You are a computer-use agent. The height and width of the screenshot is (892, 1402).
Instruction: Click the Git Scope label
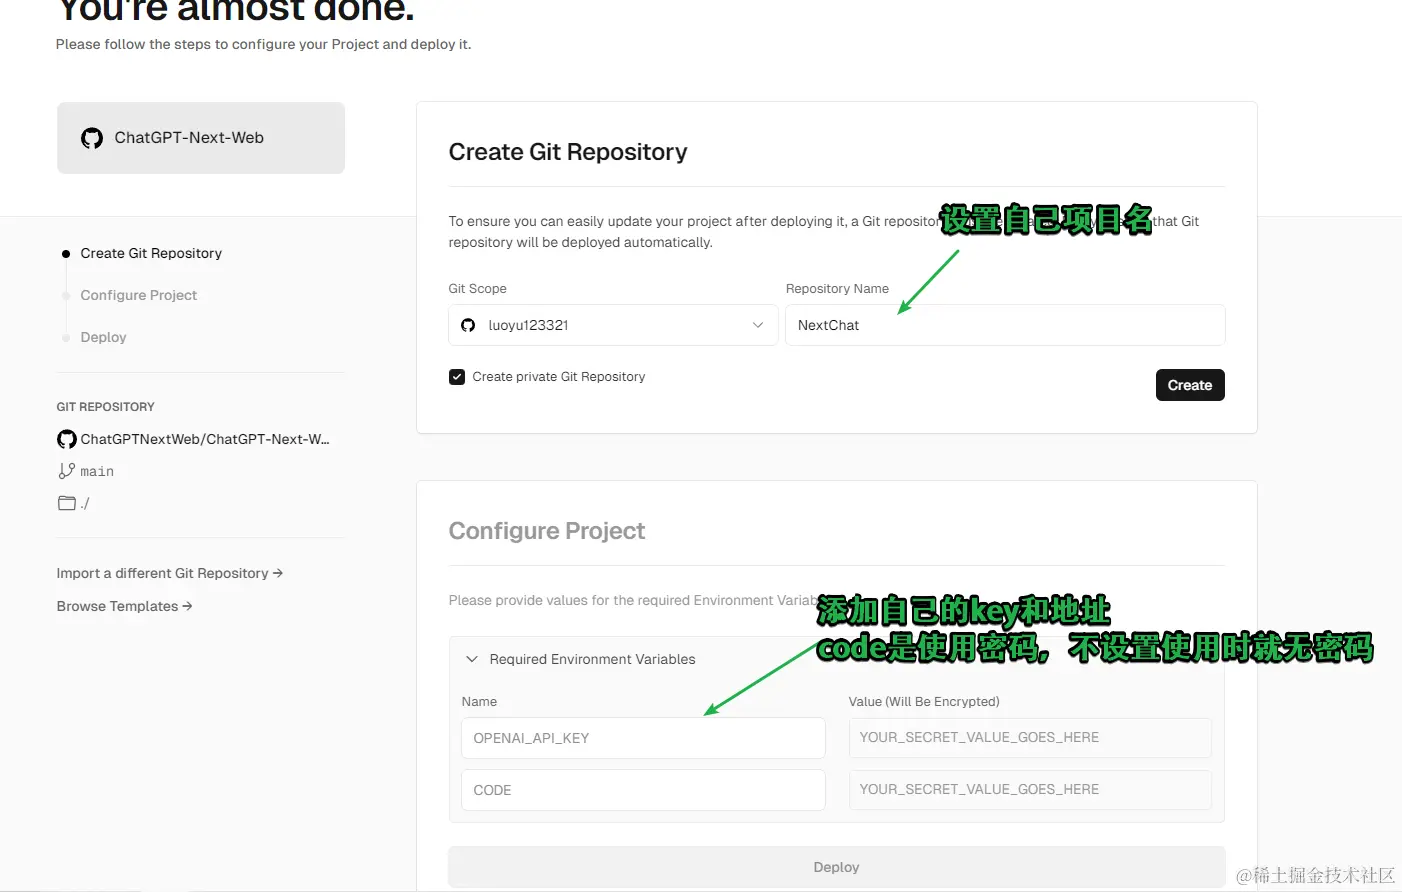(x=477, y=288)
